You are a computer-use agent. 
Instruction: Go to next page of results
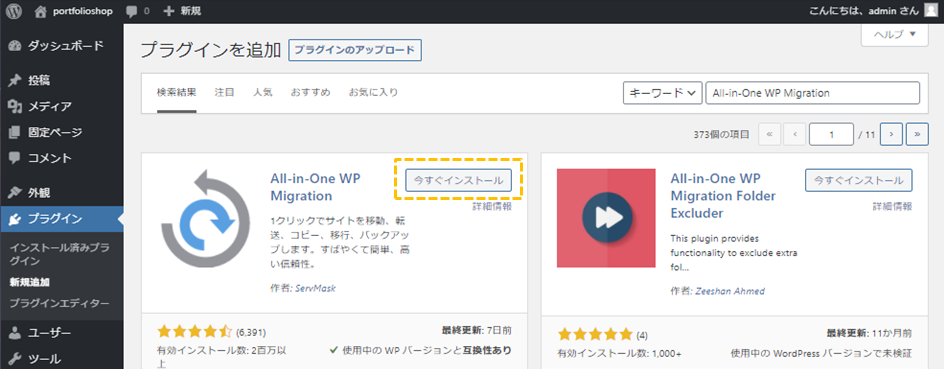coord(891,135)
